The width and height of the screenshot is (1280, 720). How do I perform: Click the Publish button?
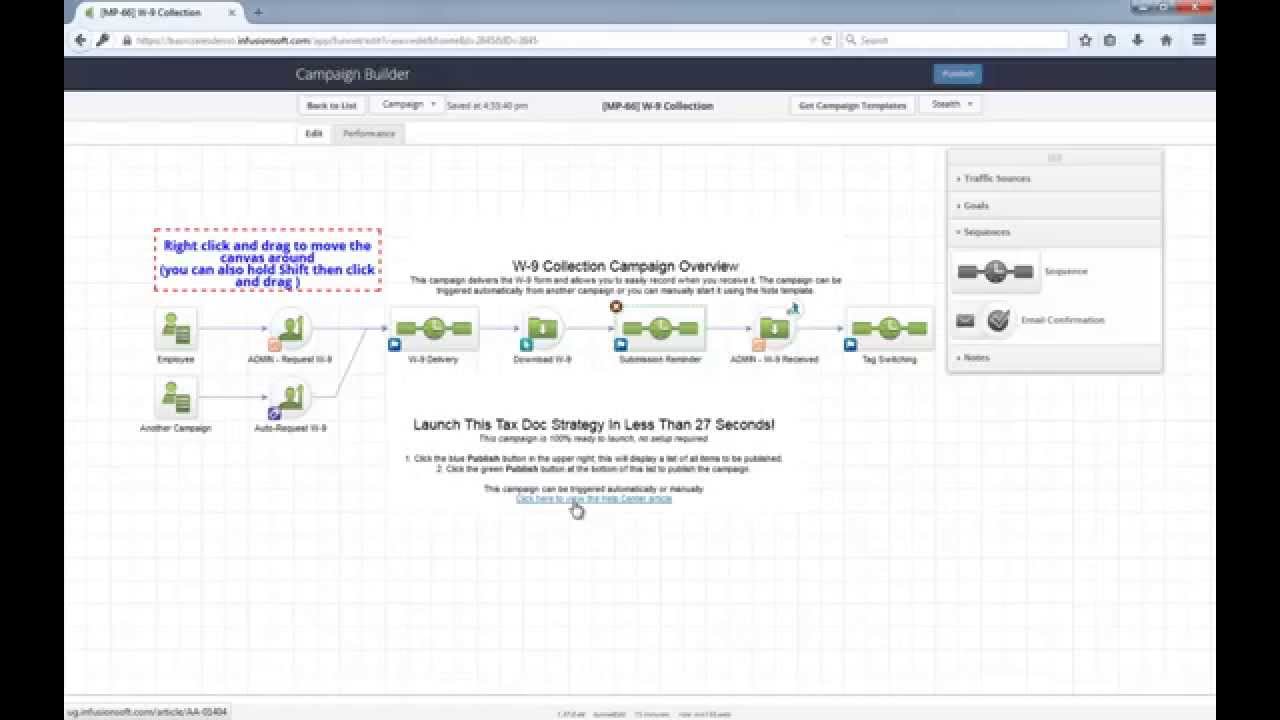click(x=958, y=74)
